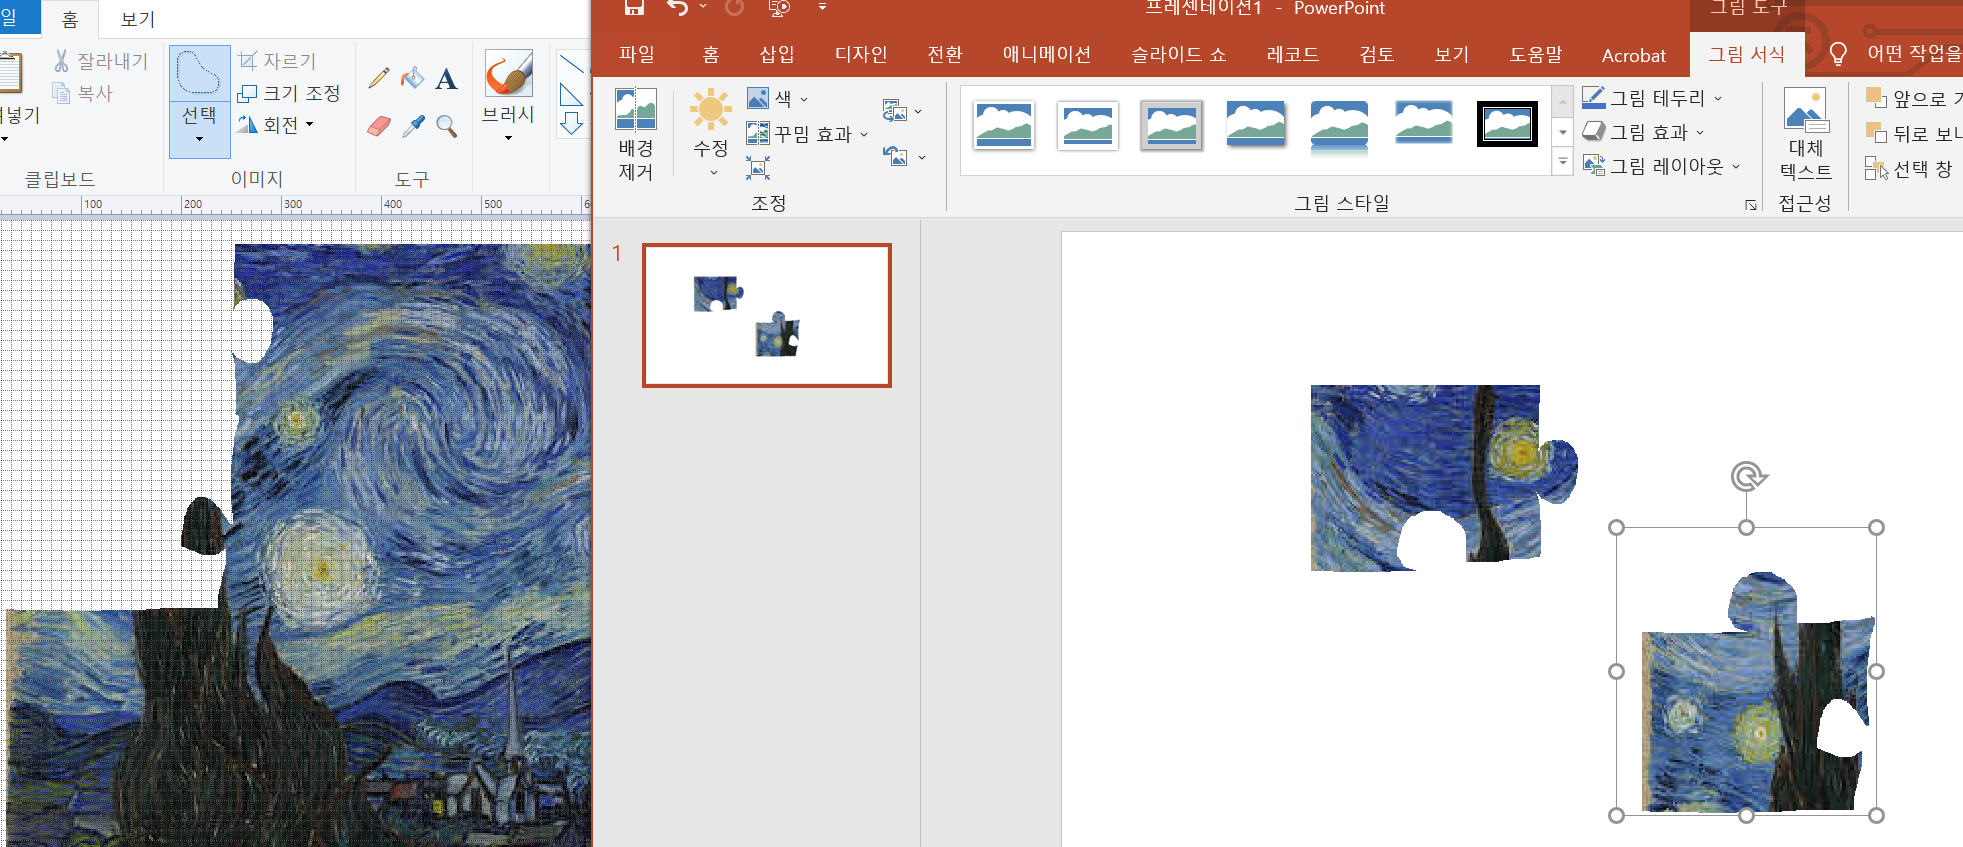1963x847 pixels.
Task: Open the Rotate (회전) dropdown in Paint
Action: point(276,125)
